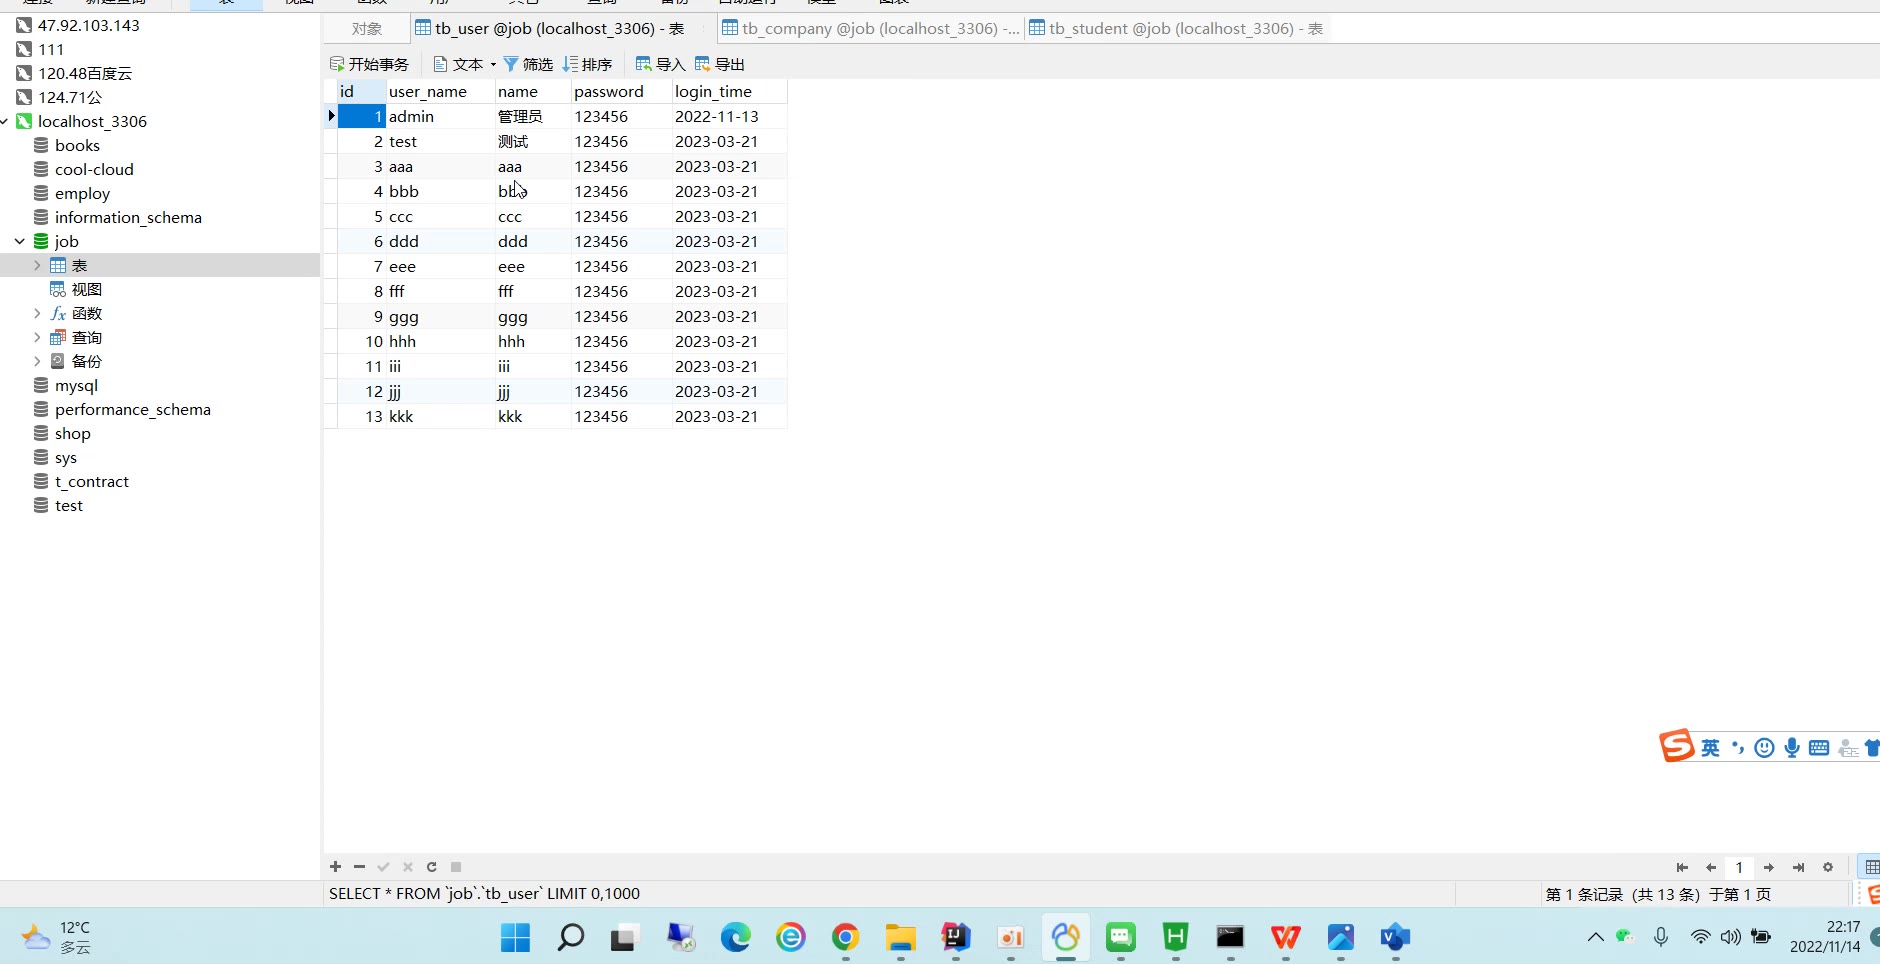Click the page number input field
Viewport: 1880px width, 964px height.
click(x=1739, y=867)
